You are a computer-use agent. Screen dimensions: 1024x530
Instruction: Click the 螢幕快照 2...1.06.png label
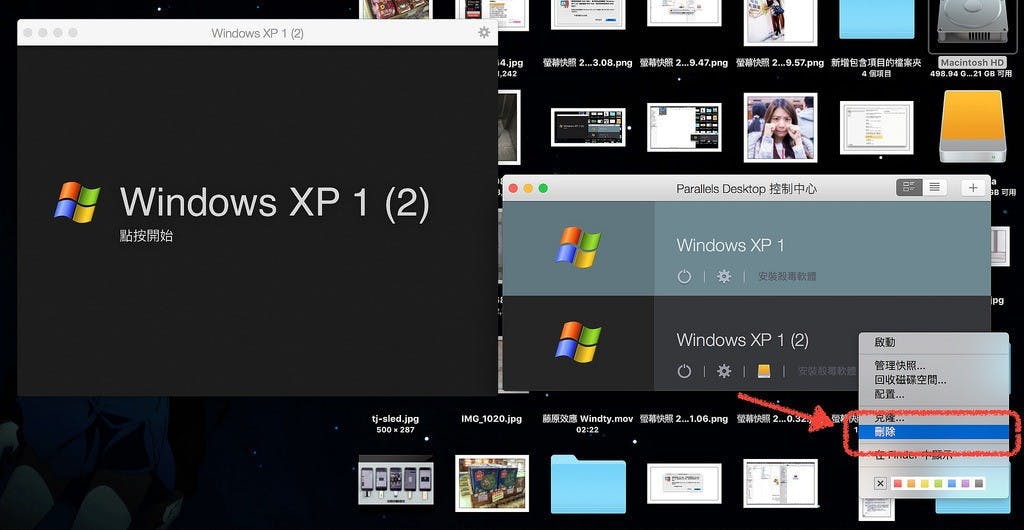click(684, 419)
